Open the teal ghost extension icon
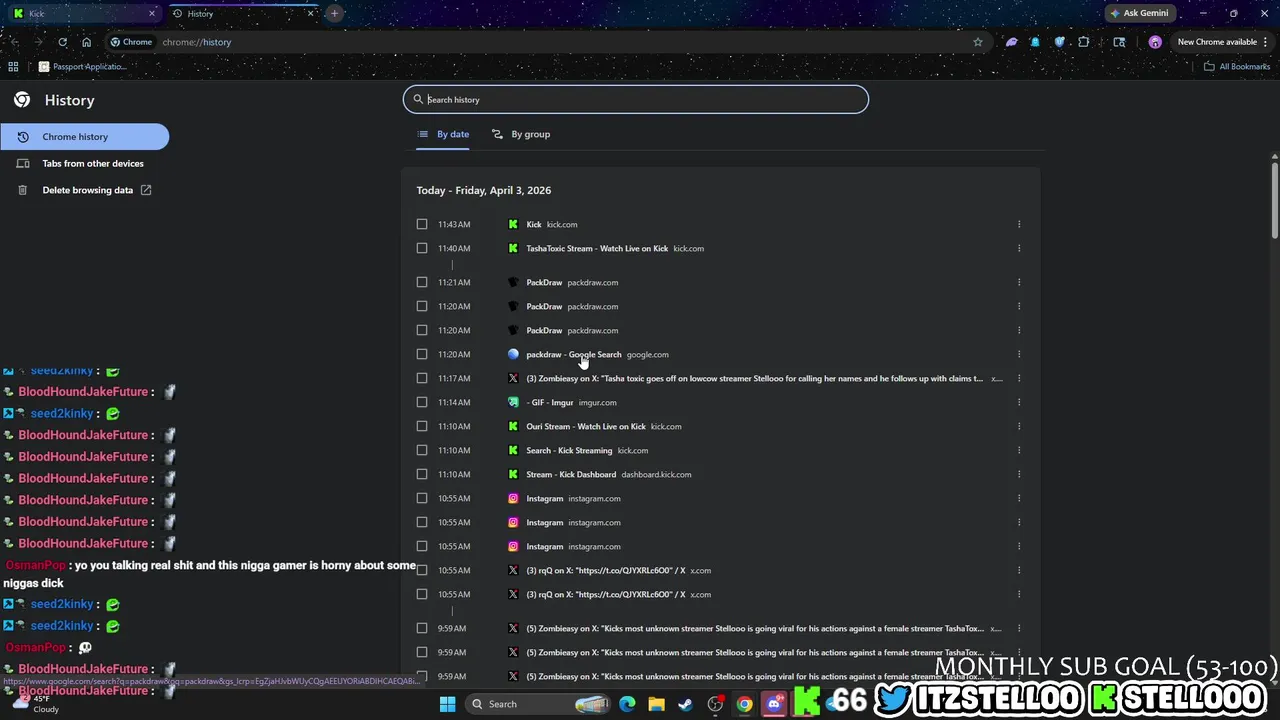Screen dimensions: 1280x720 click(x=1035, y=42)
